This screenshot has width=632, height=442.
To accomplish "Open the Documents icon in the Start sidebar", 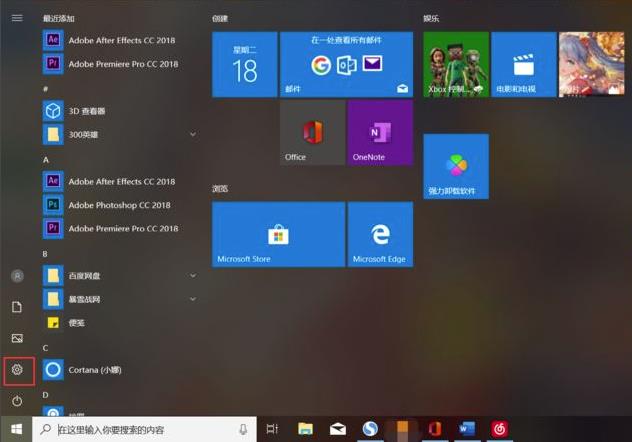I will tap(17, 307).
